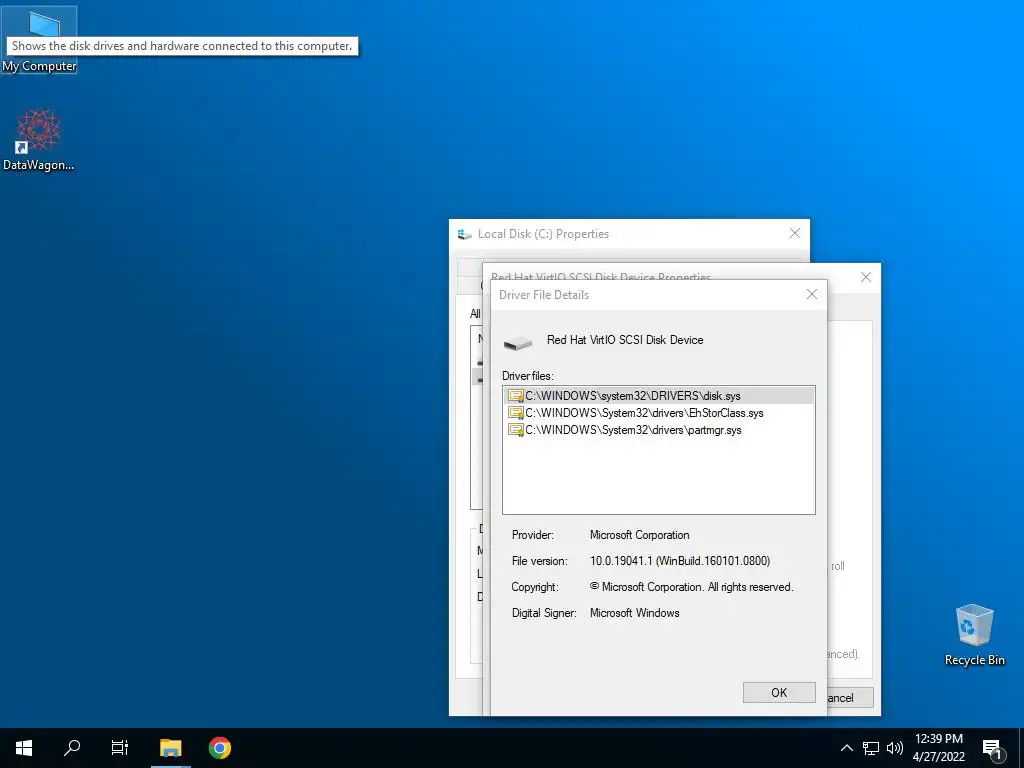Open volume speaker tray icon
Screen dimensions: 1024x768
(x=895, y=748)
